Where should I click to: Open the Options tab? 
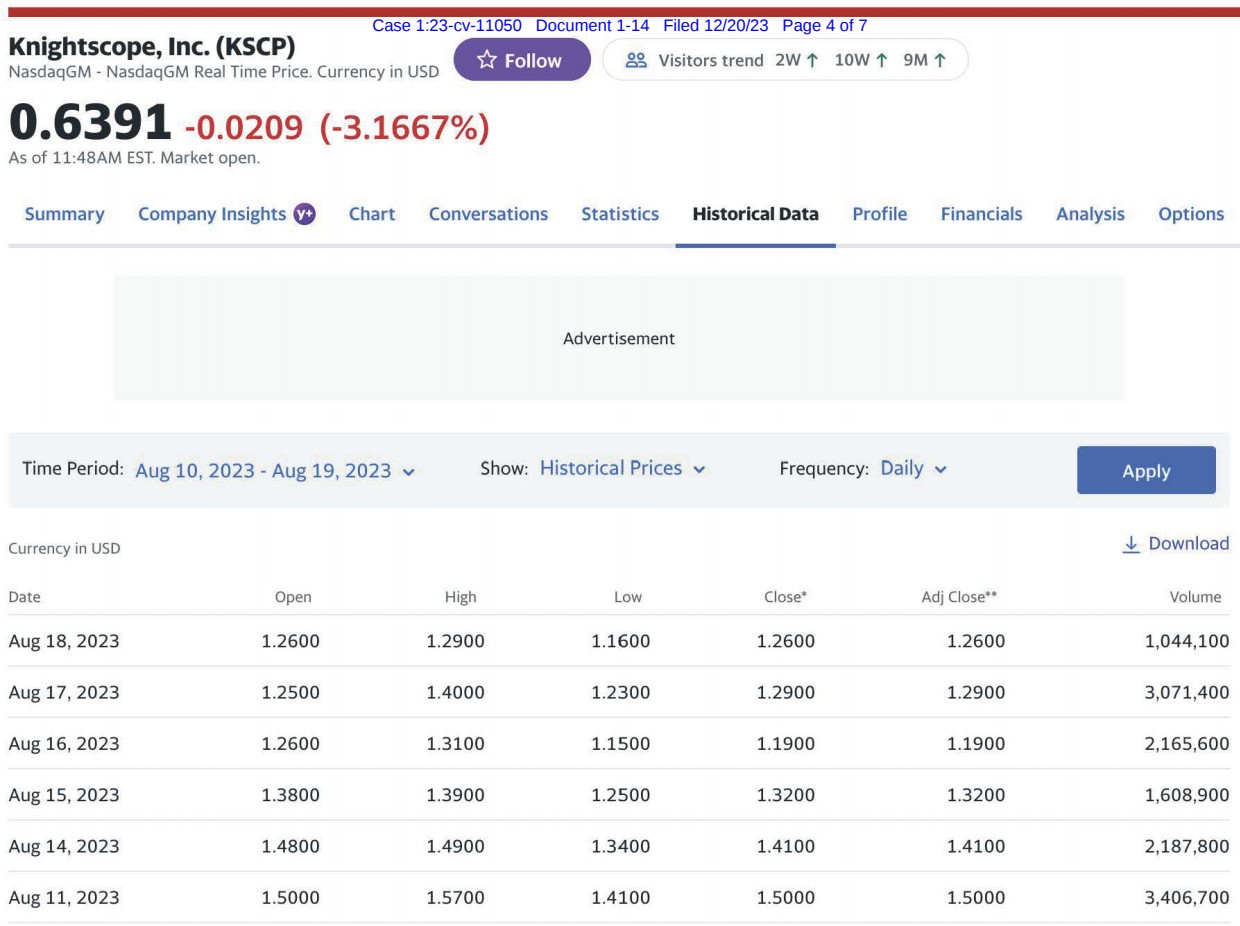click(x=1191, y=214)
